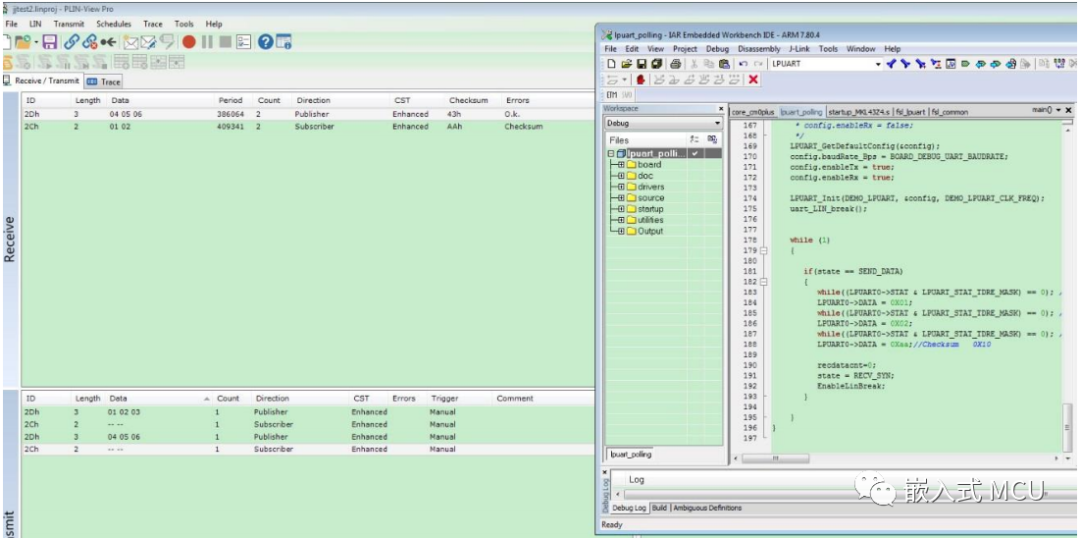This screenshot has height=538, width=1080.
Task: Open the Debug configuration dropdown in Workspace
Action: point(717,123)
